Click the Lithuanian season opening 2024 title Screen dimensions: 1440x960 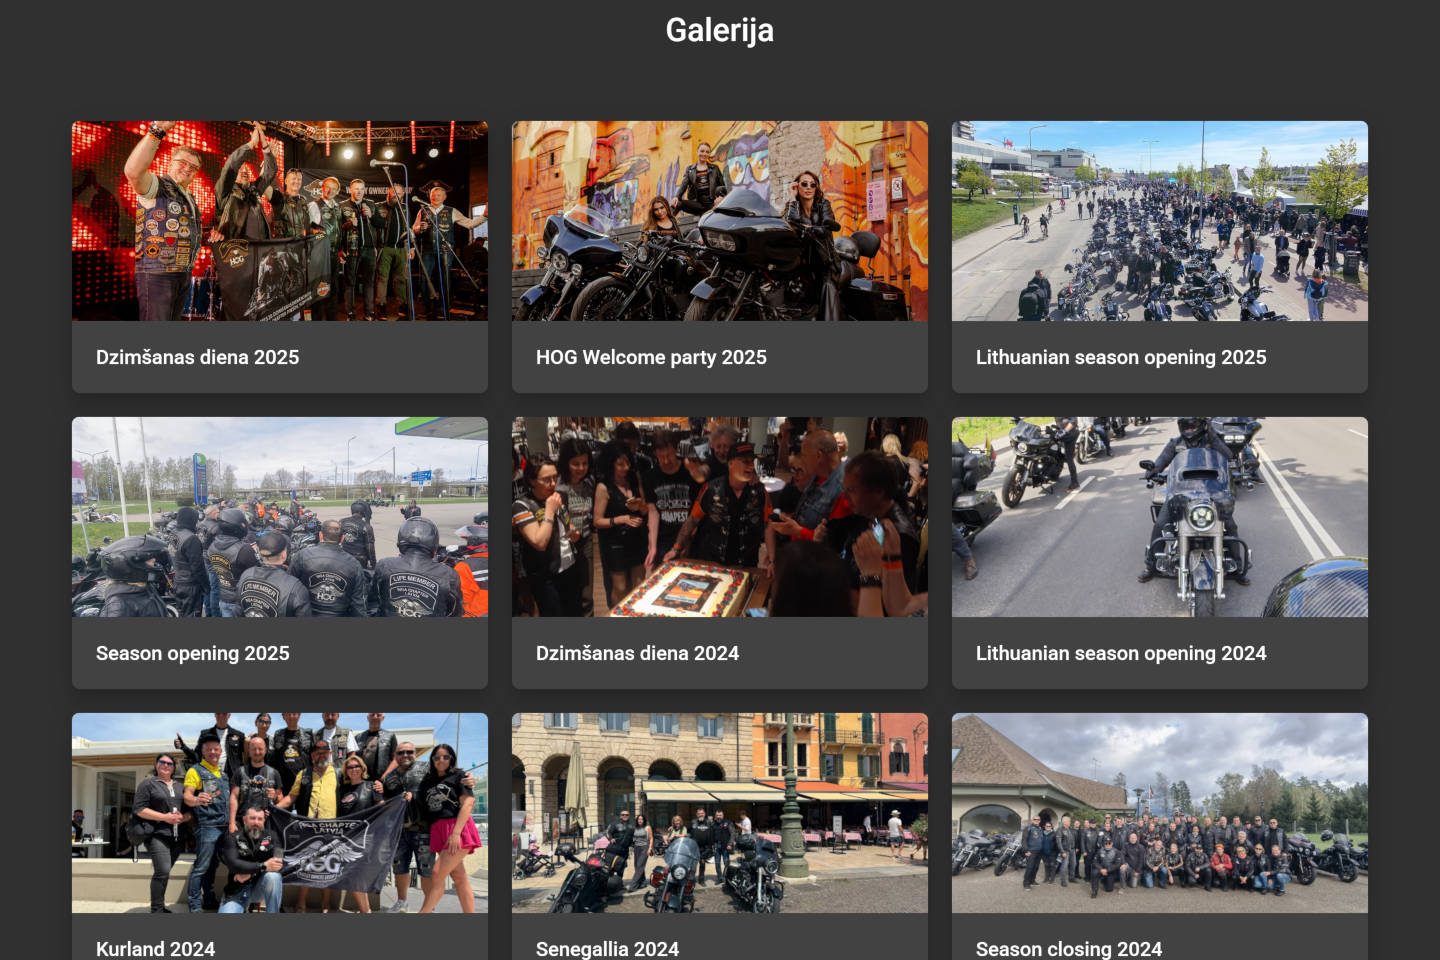click(x=1121, y=653)
